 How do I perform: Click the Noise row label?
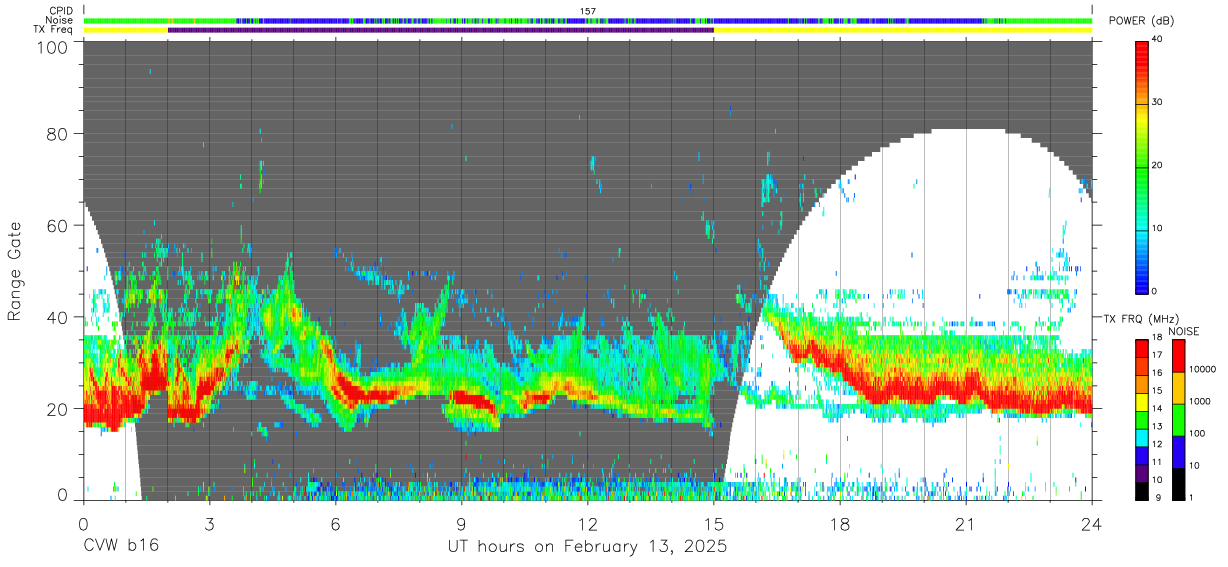click(x=60, y=20)
